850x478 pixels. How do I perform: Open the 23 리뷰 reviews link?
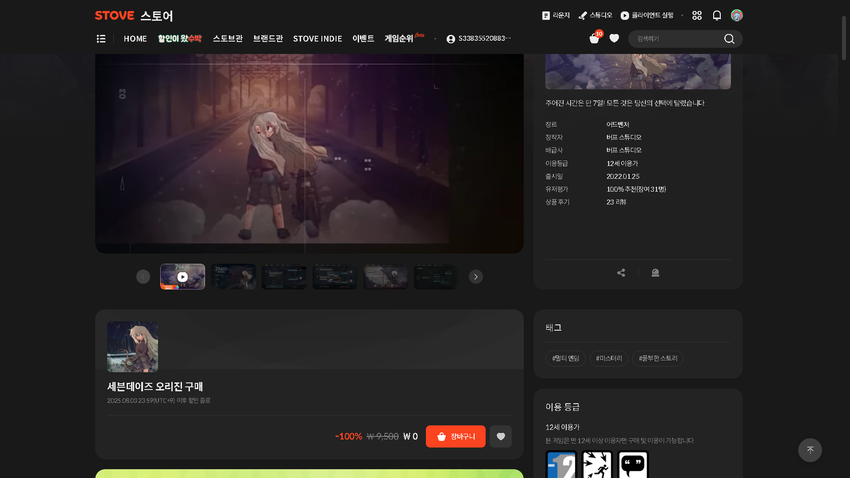[x=616, y=202]
